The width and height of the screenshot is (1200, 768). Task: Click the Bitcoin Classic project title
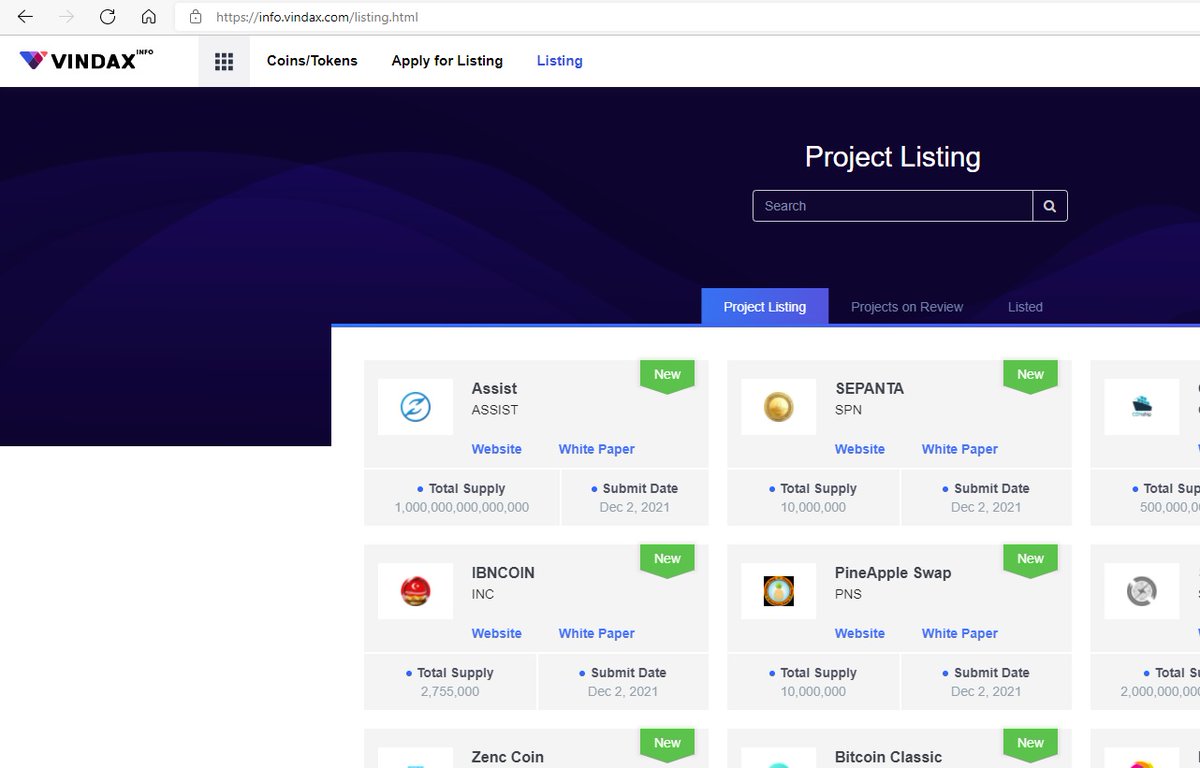click(x=889, y=757)
